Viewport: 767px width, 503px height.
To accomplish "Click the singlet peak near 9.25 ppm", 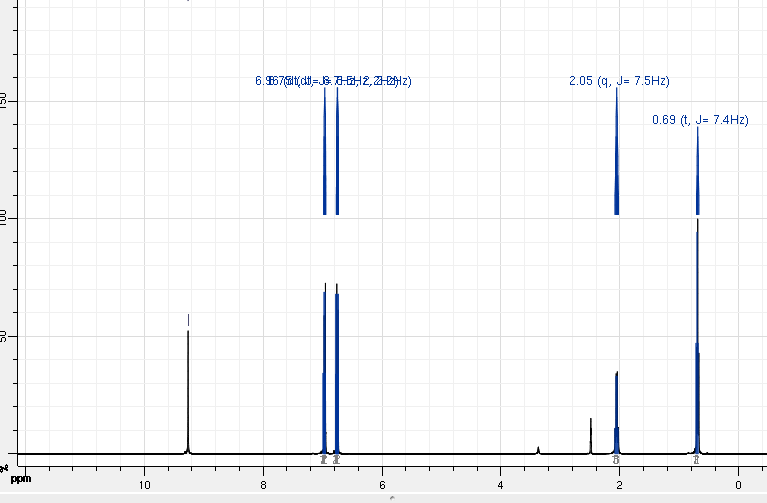I will [x=188, y=391].
